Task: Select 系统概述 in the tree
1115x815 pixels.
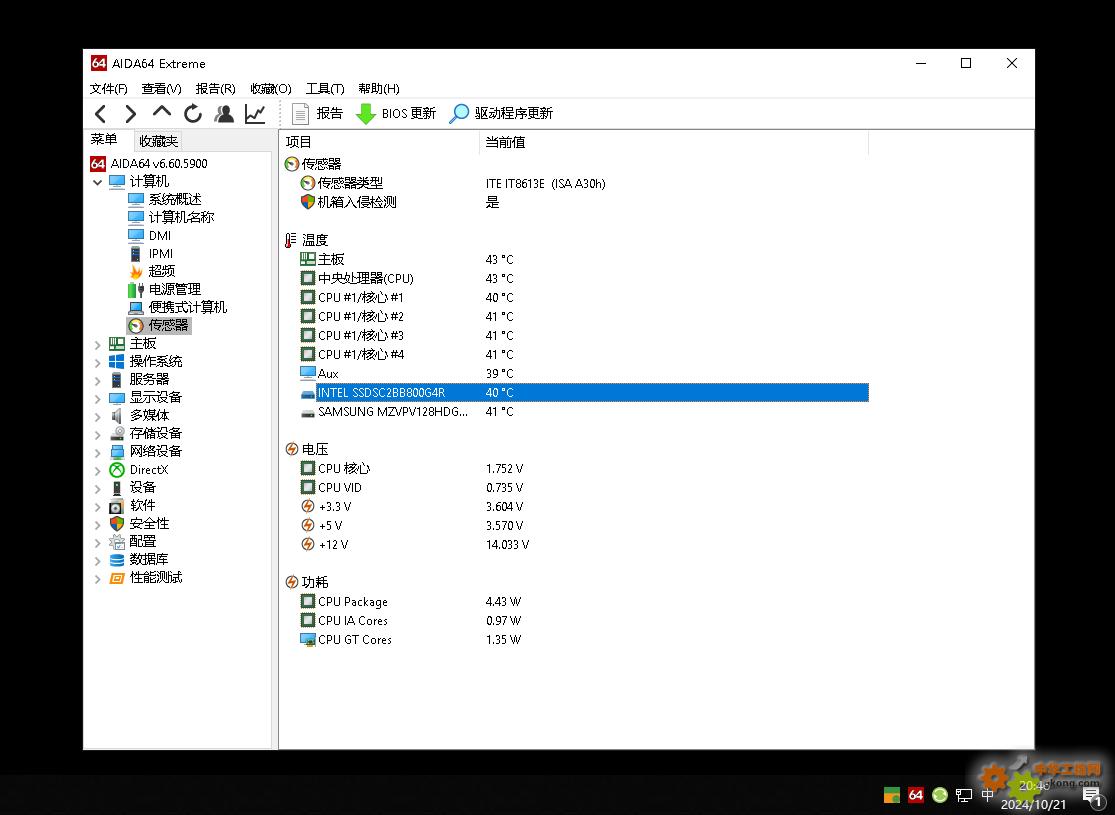Action: 165,199
